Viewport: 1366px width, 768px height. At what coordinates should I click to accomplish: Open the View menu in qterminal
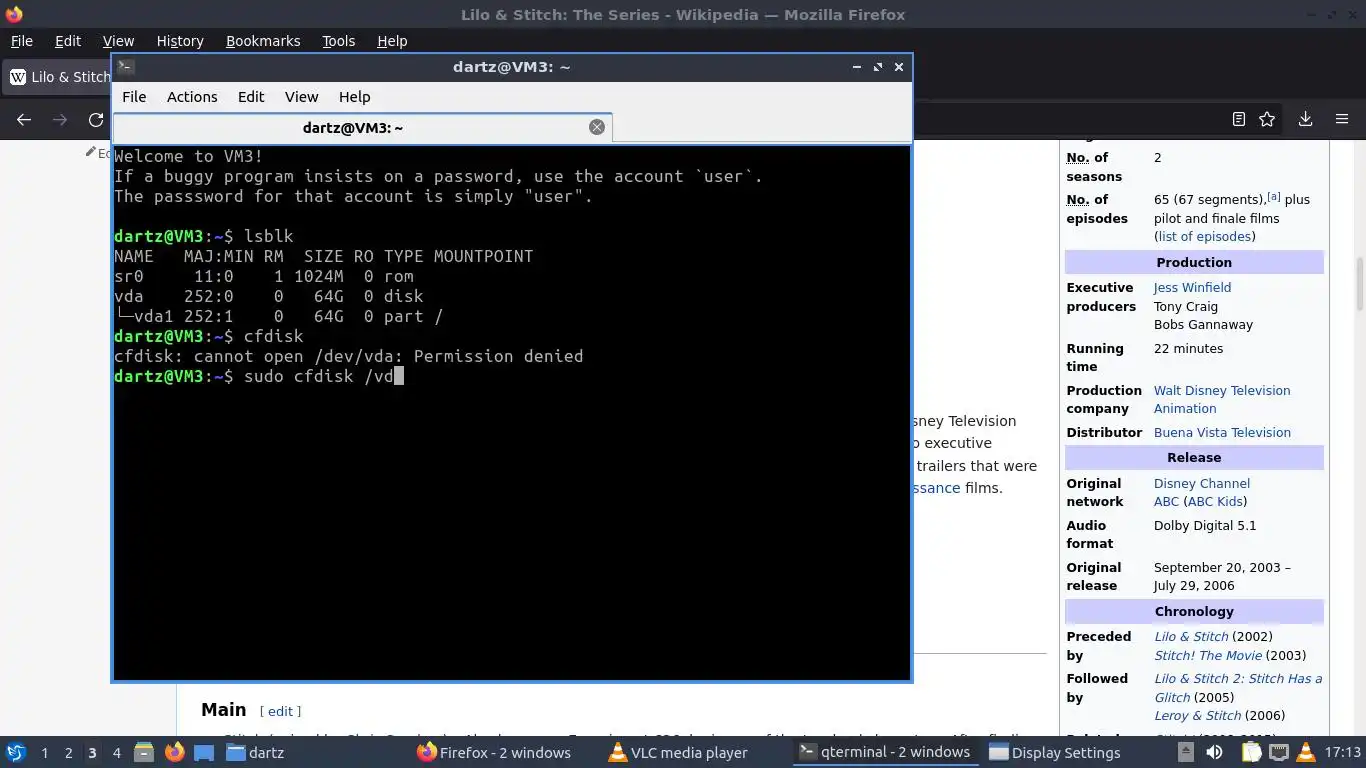tap(301, 97)
